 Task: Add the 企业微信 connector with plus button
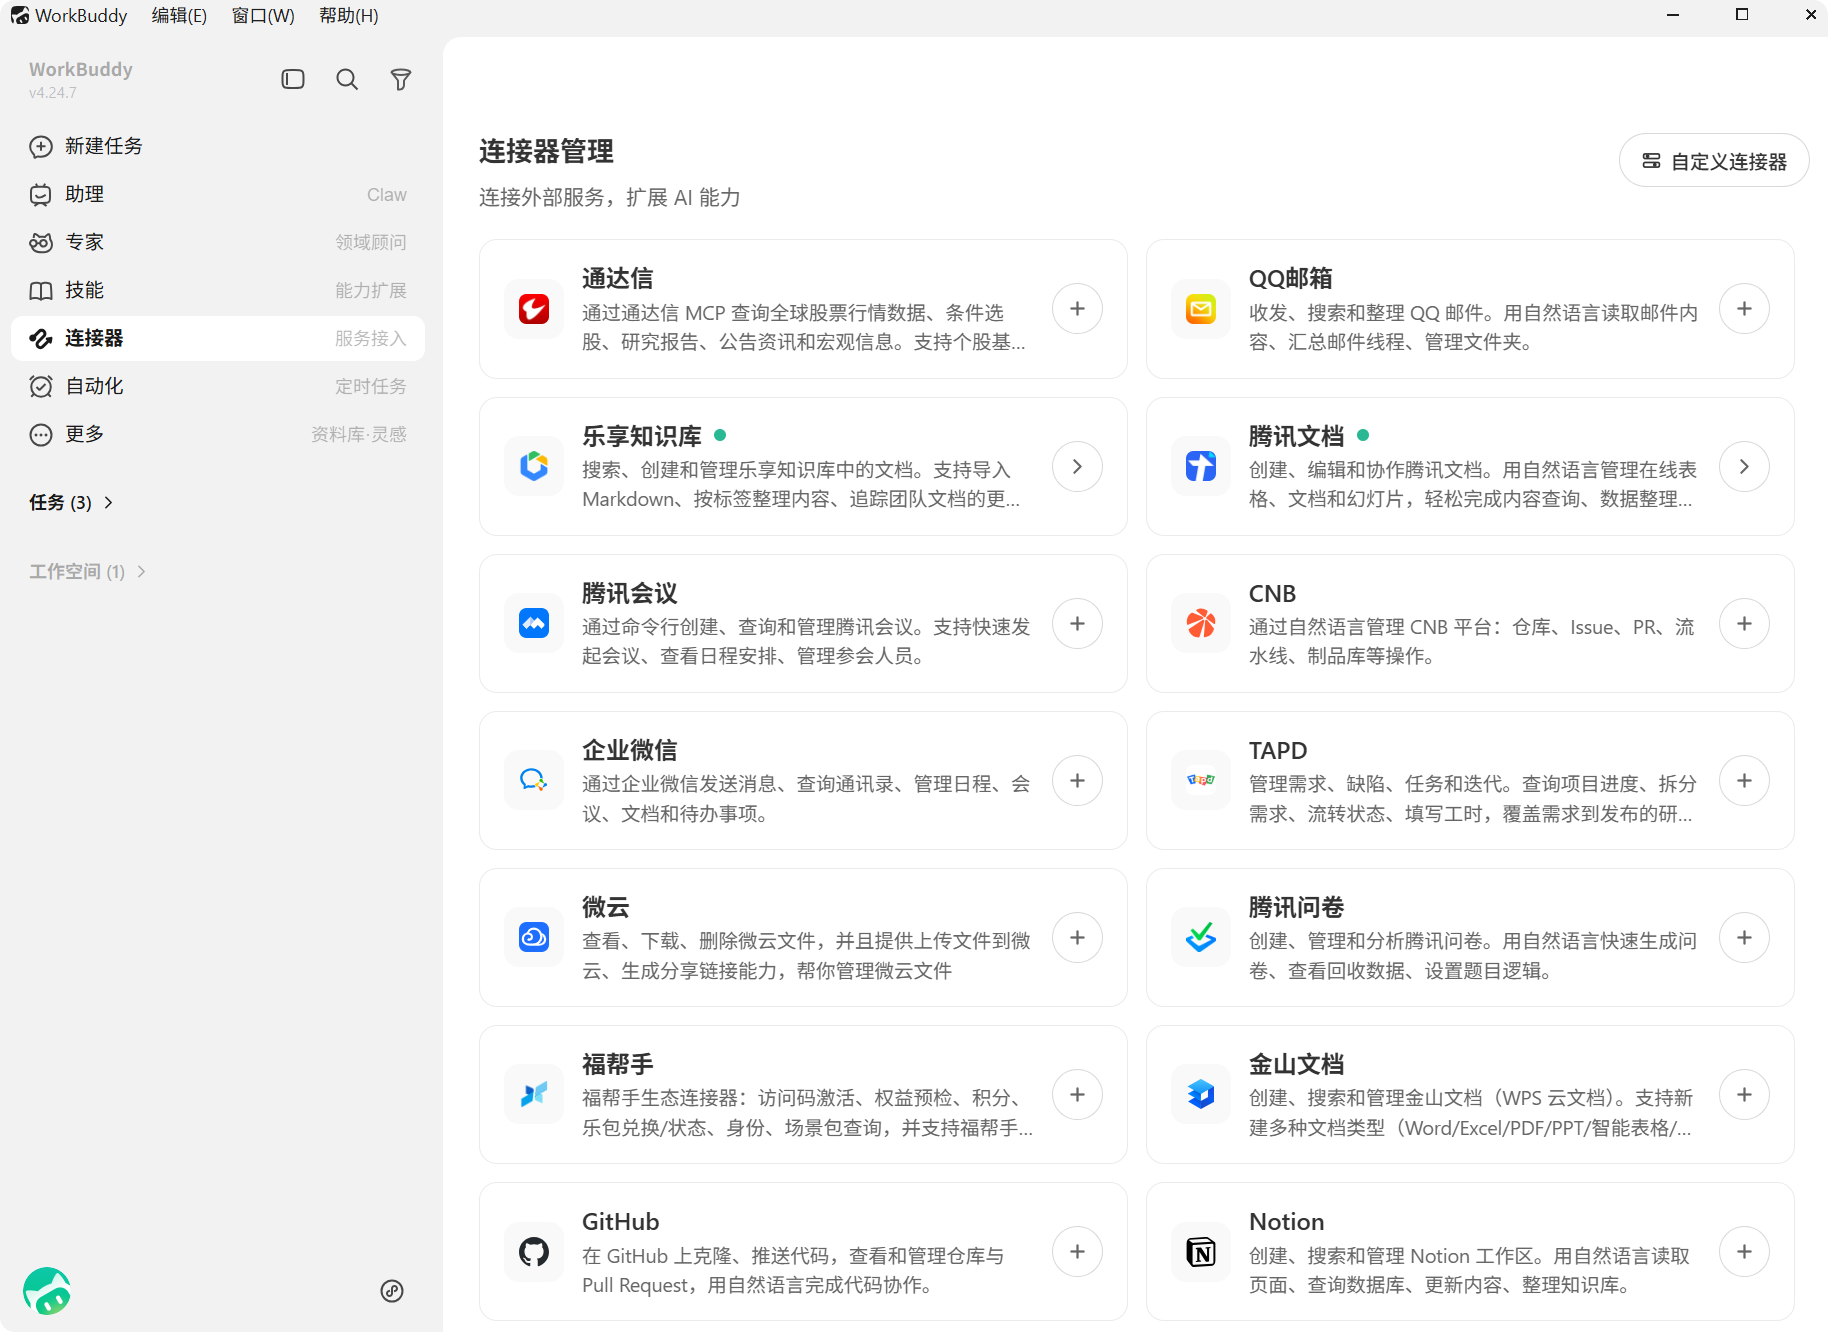pos(1077,780)
